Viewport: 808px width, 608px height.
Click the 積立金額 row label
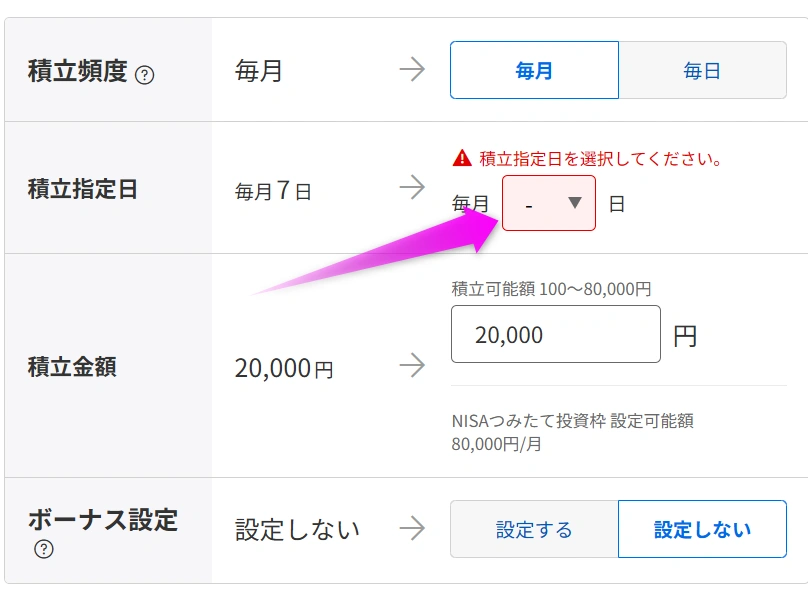tap(72, 367)
